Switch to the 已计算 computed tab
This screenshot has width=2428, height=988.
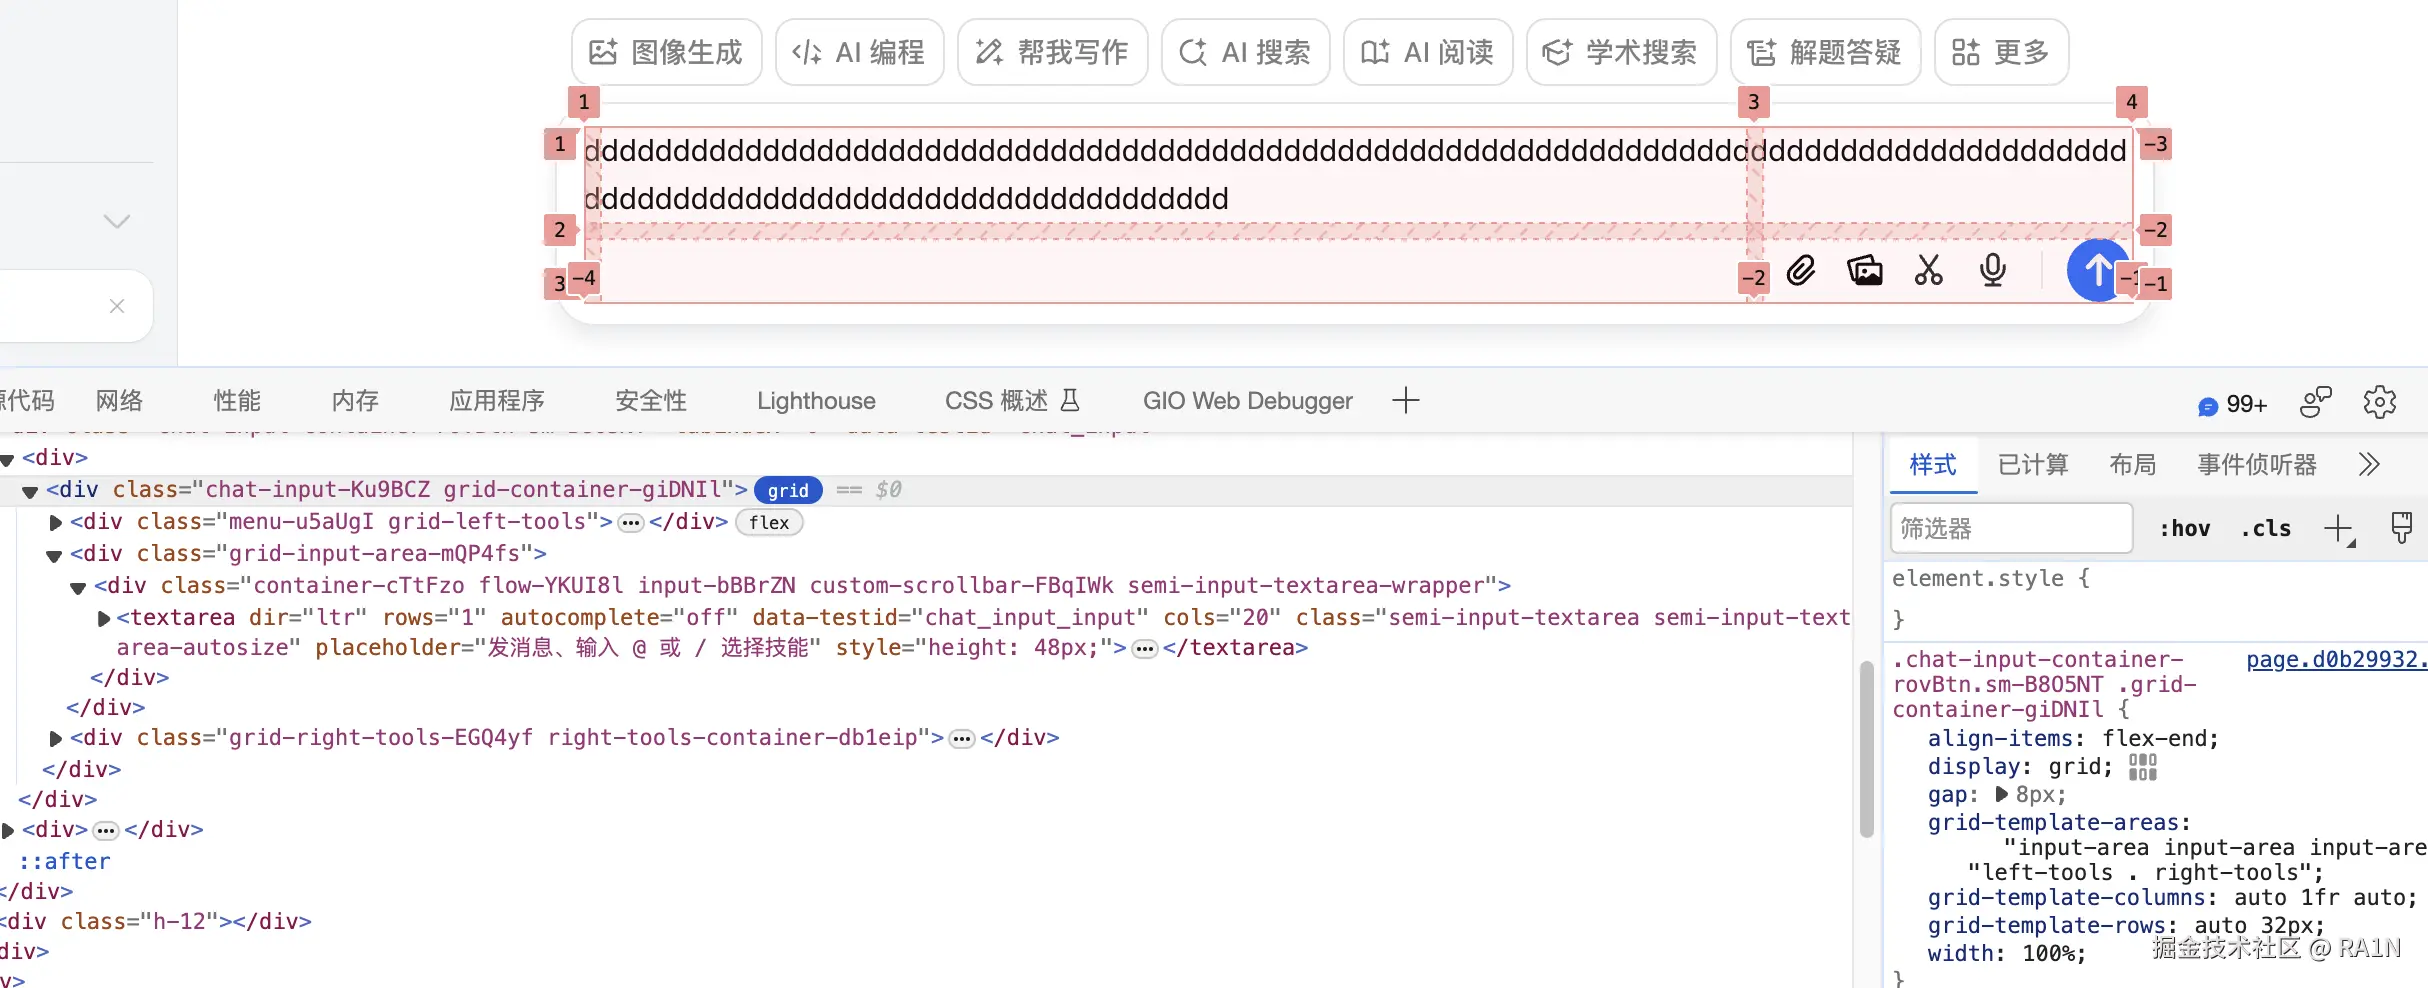coord(2033,465)
